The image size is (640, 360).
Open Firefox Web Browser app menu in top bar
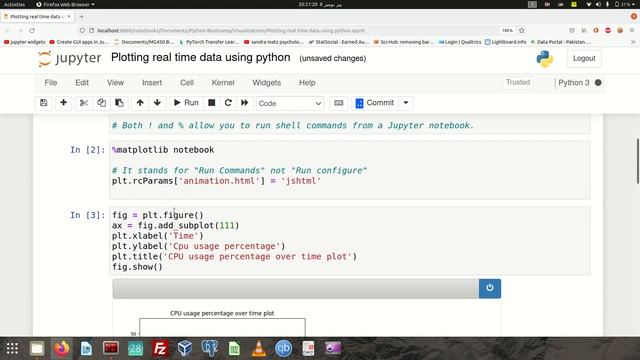(65, 4)
